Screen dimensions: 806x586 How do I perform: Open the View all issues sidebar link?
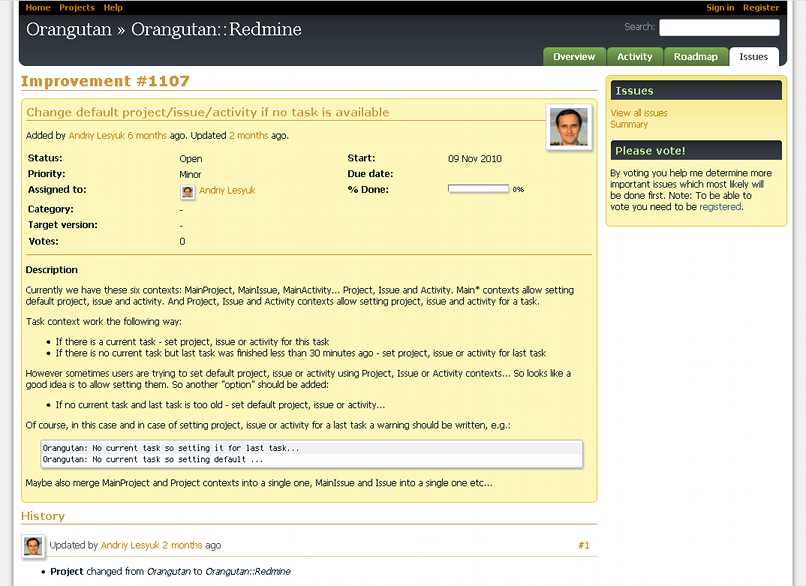639,113
